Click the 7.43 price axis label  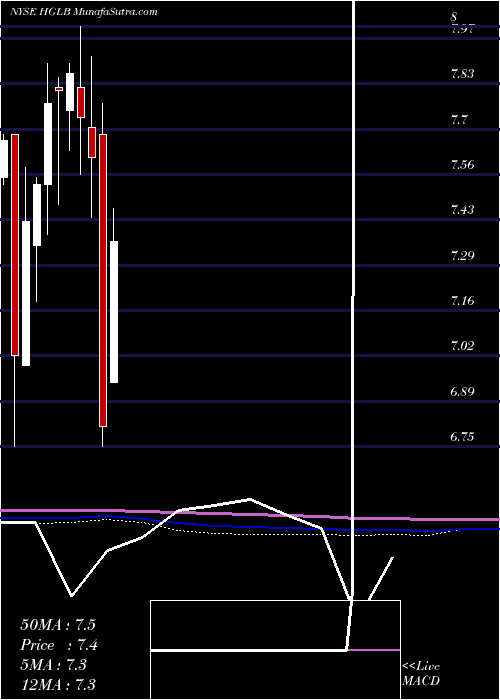(x=462, y=210)
